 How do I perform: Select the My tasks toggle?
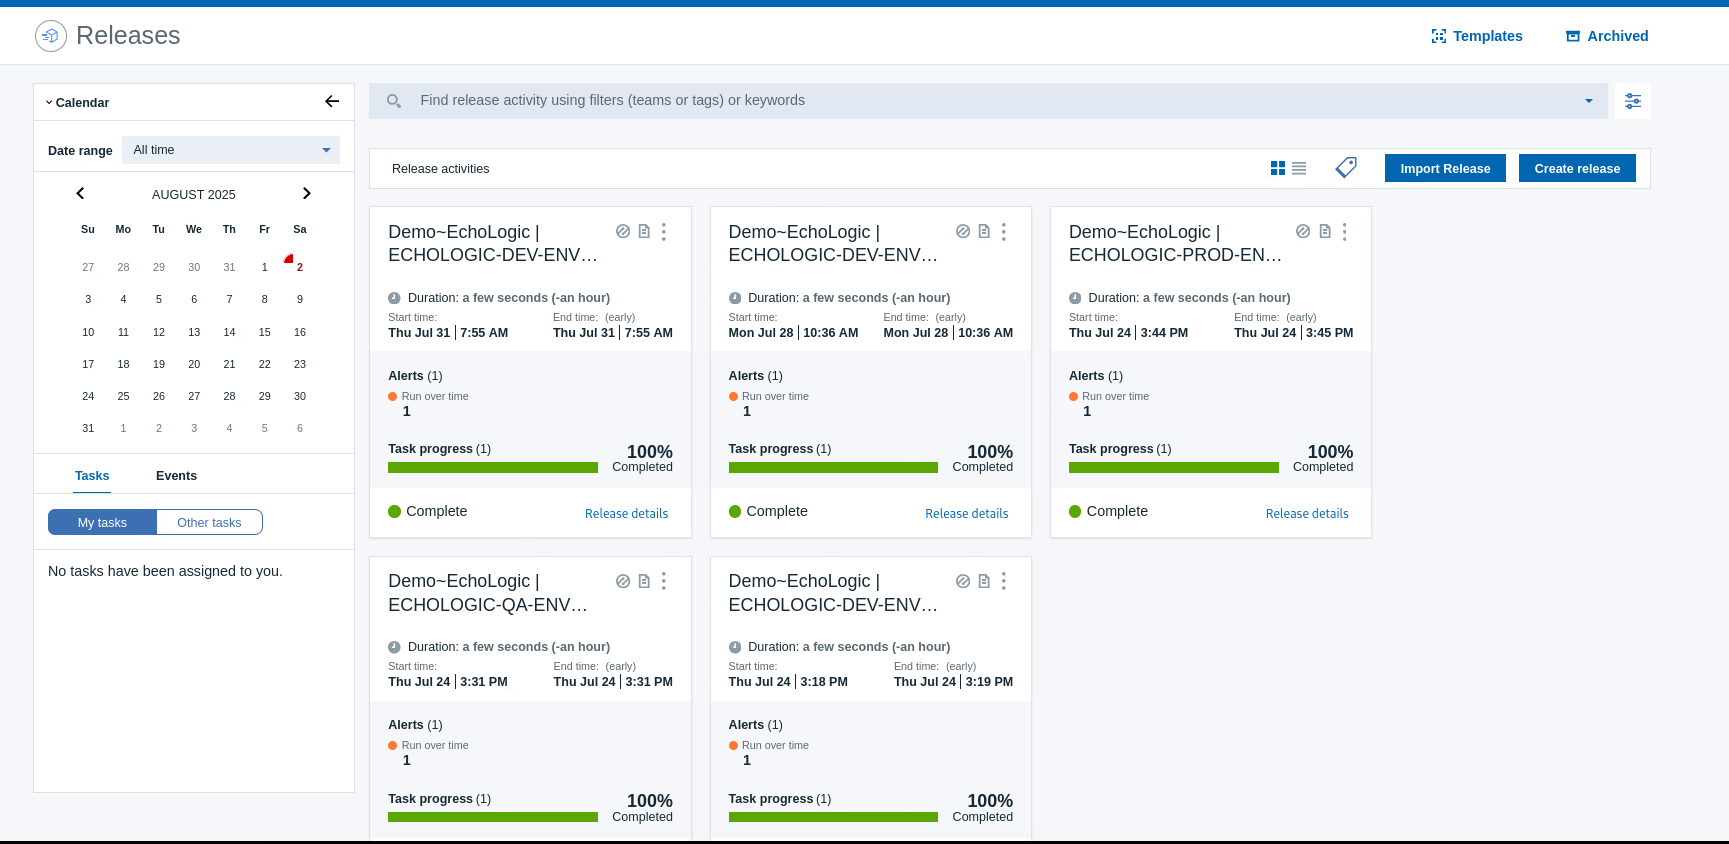click(x=102, y=522)
